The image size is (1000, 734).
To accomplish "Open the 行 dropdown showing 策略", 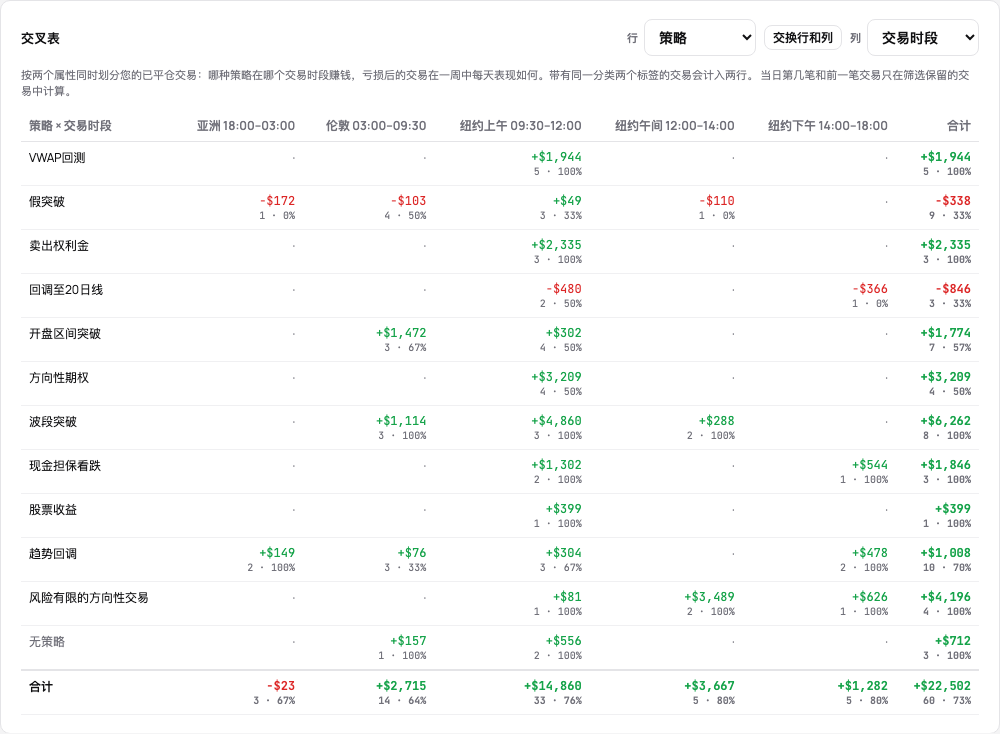I will (x=700, y=38).
